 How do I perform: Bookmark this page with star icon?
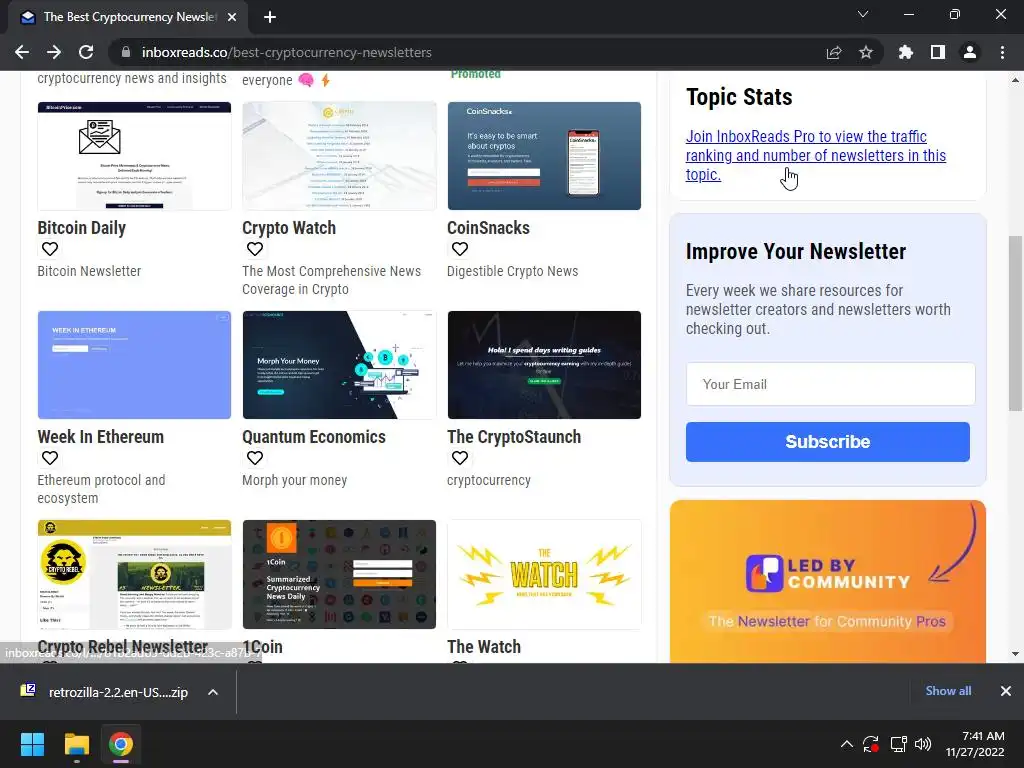click(x=866, y=52)
